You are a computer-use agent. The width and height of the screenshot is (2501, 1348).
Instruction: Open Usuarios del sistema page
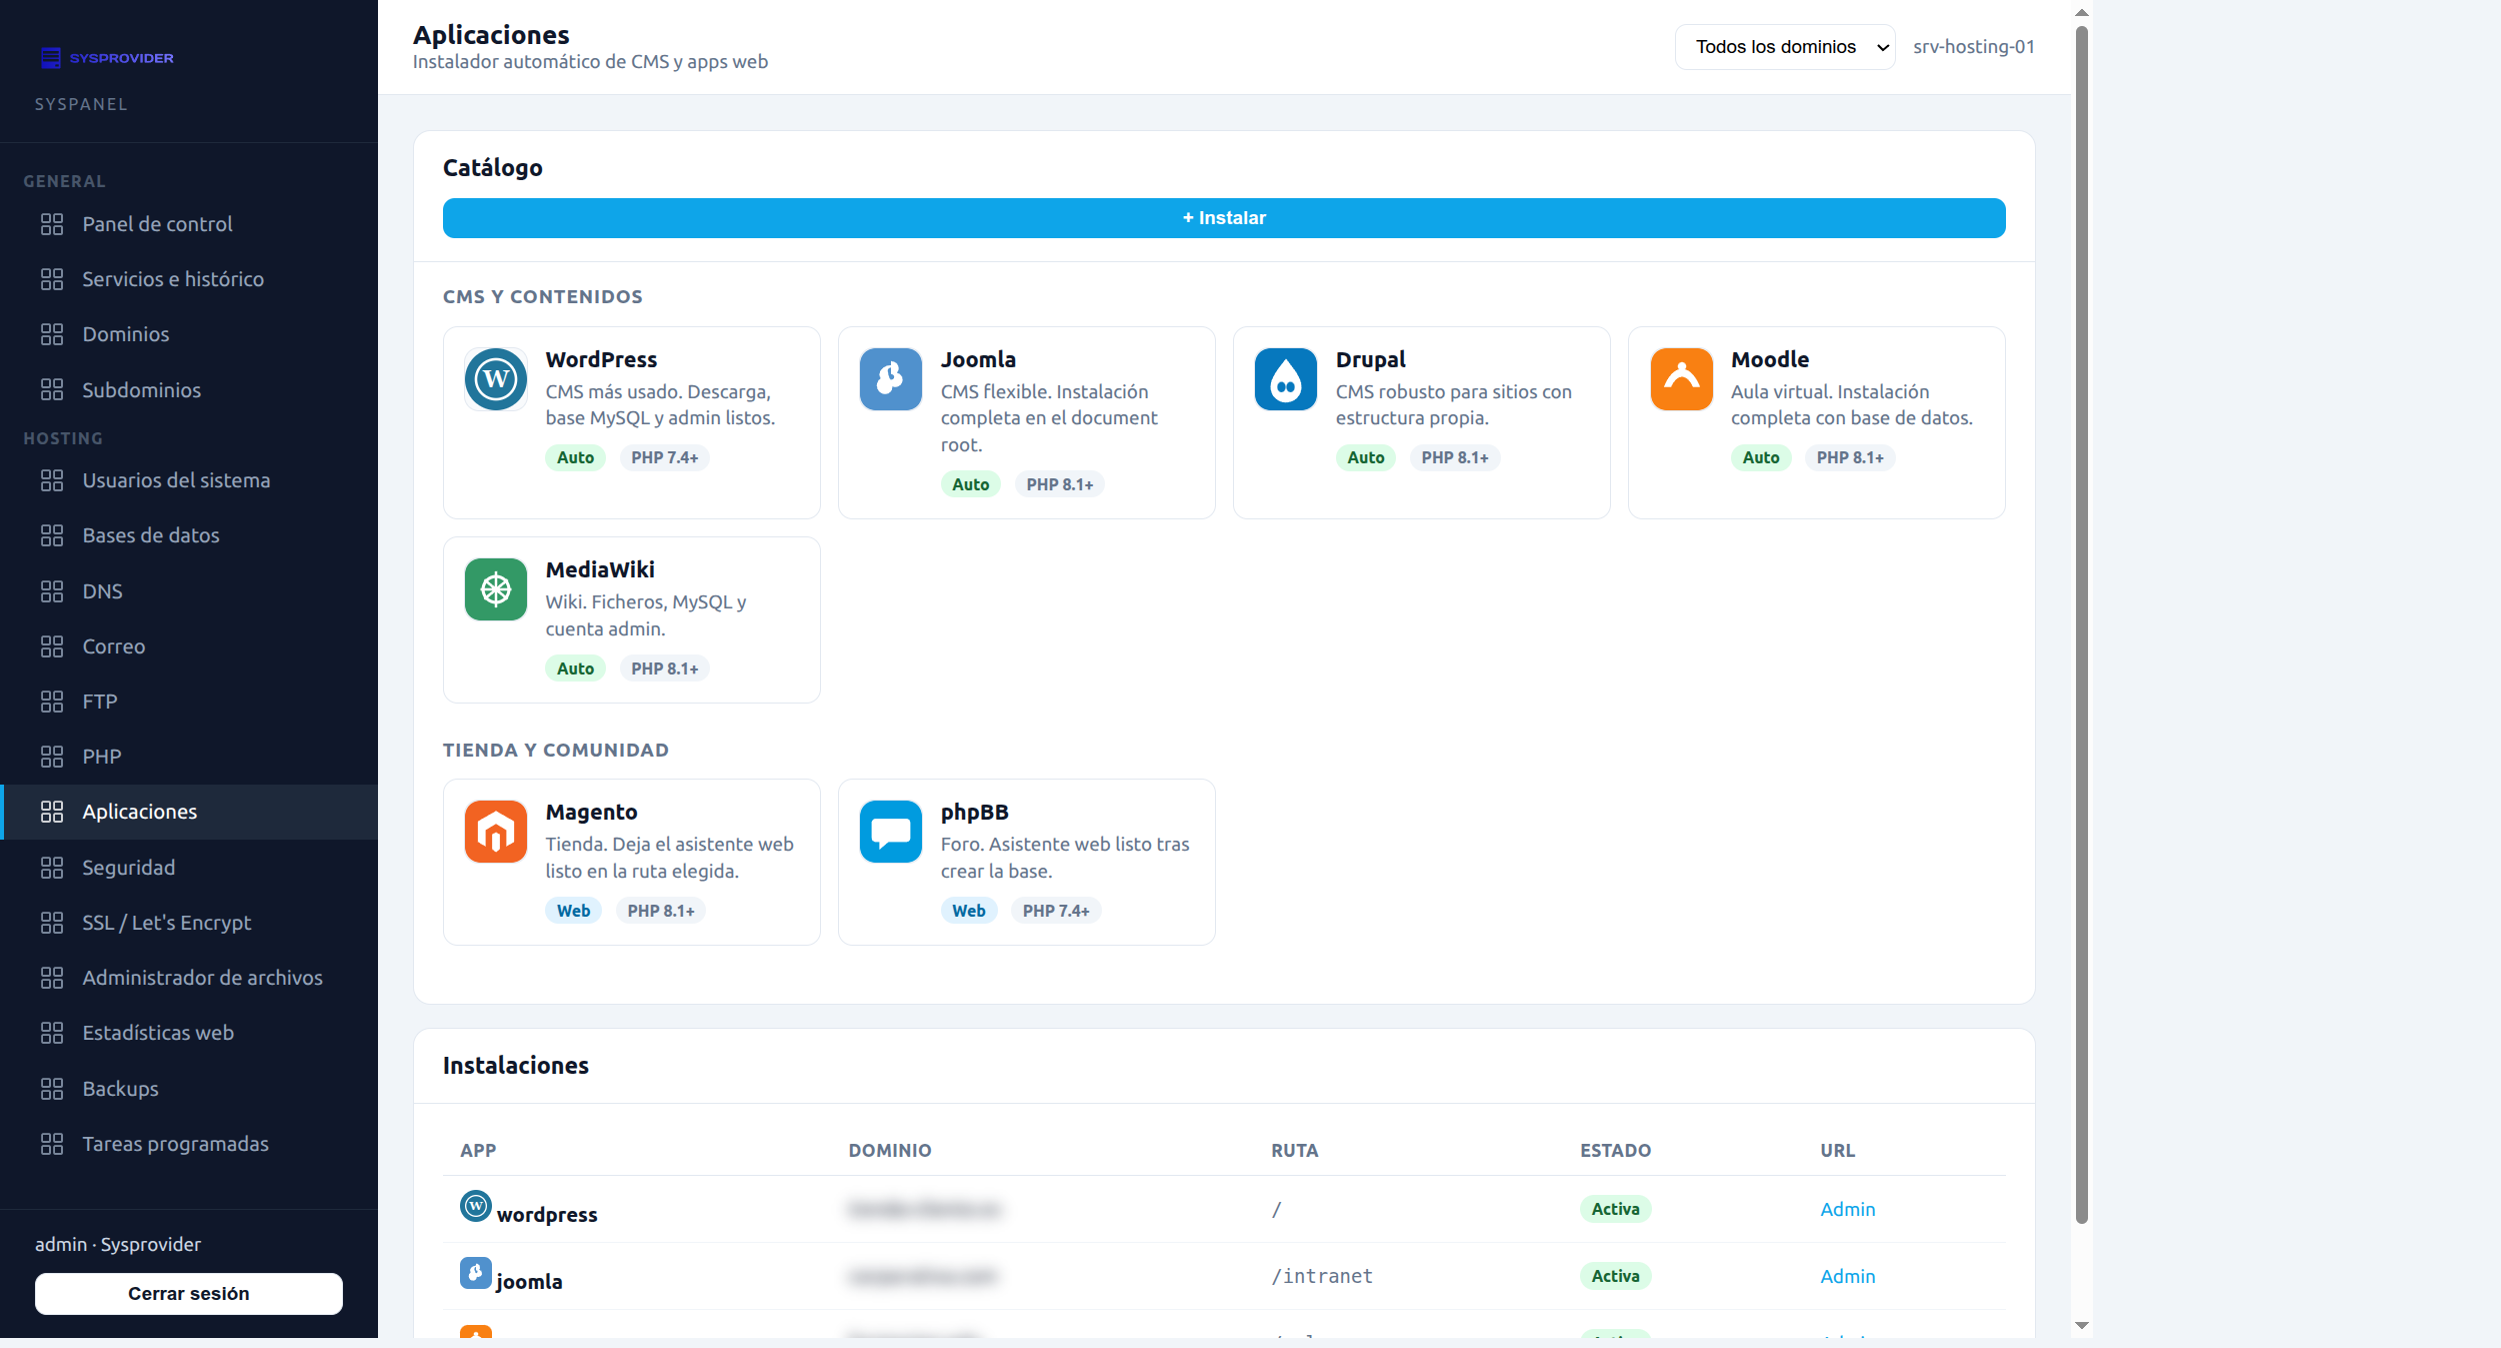tap(189, 480)
